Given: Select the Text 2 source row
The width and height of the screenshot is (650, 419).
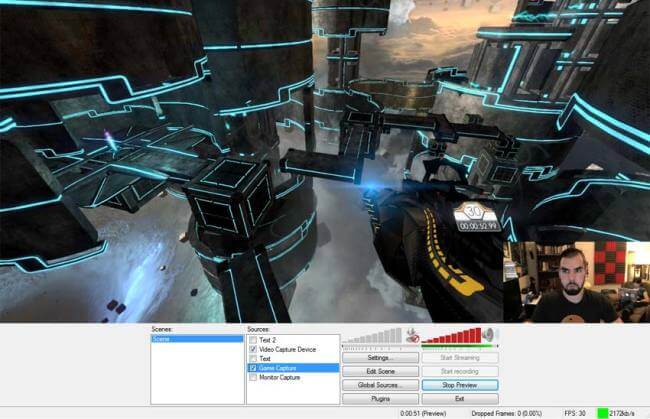Looking at the screenshot, I should [293, 340].
